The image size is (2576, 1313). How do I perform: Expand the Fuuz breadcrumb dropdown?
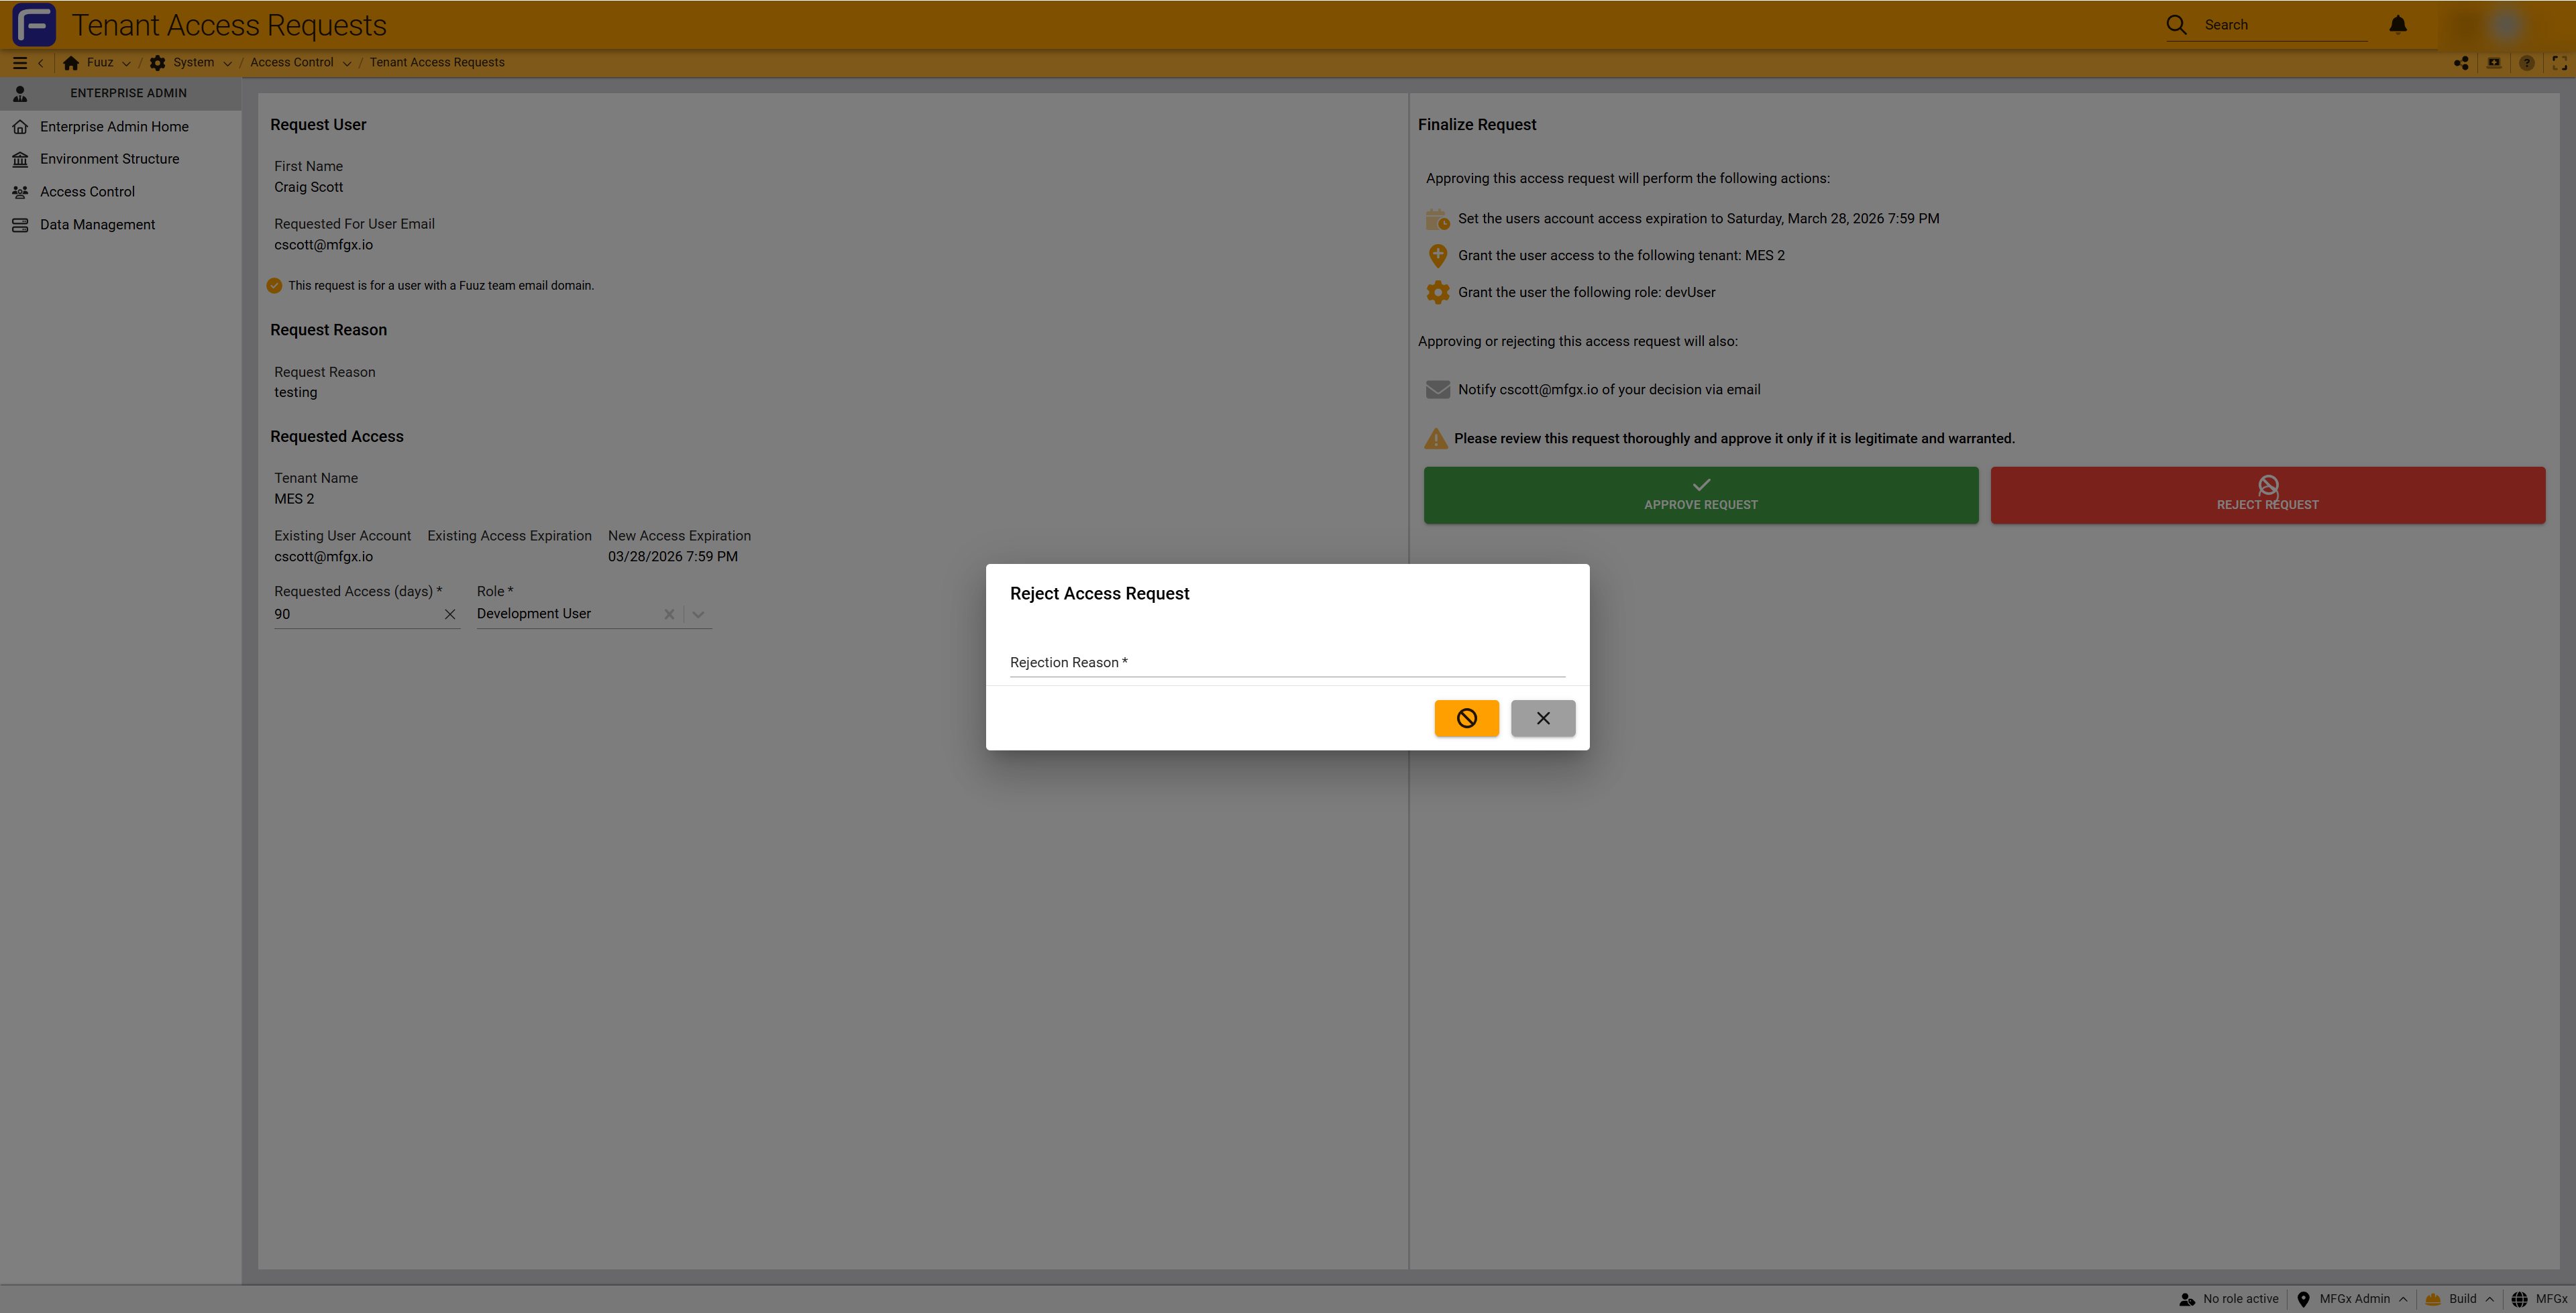pos(126,64)
